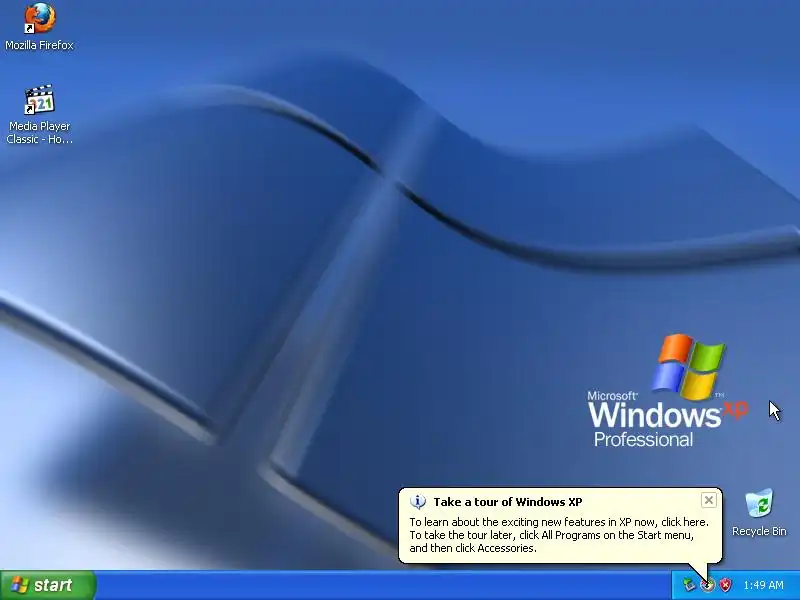The image size is (800, 600).
Task: Select the Recycle Bin desktop icon
Action: pyautogui.click(x=759, y=513)
